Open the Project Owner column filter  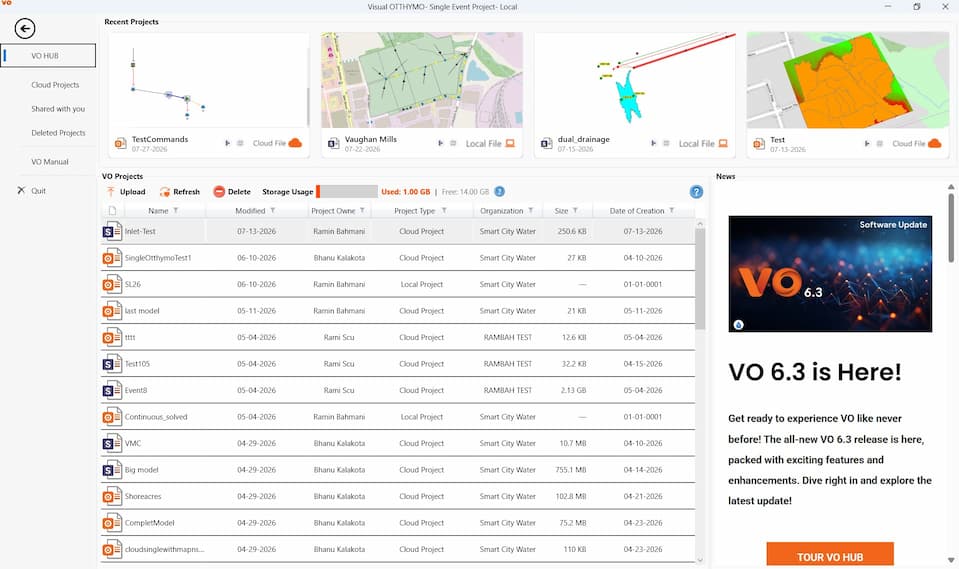[x=362, y=210]
